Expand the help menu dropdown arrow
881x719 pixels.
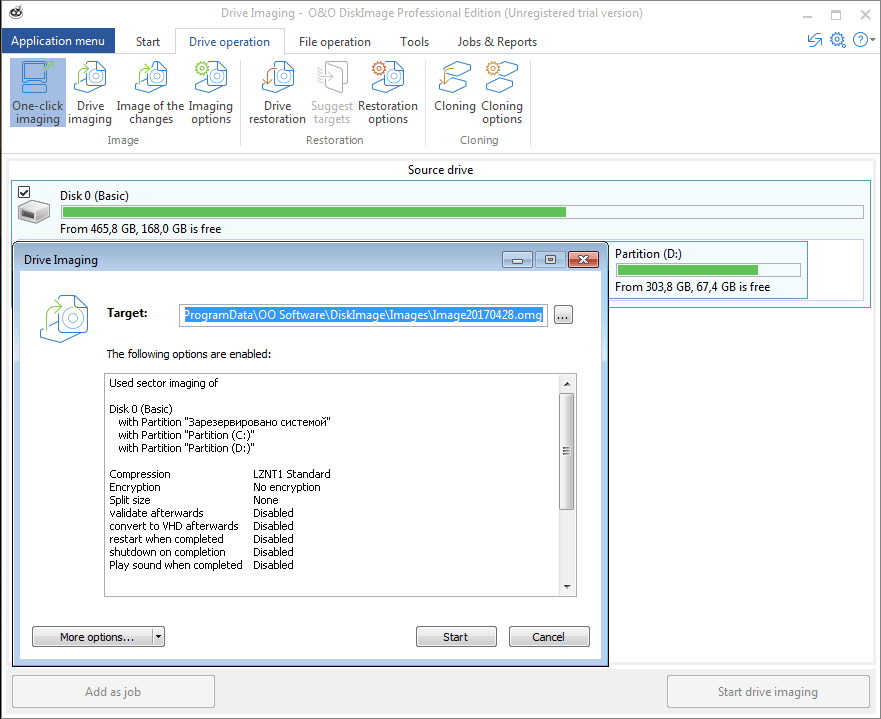[873, 40]
